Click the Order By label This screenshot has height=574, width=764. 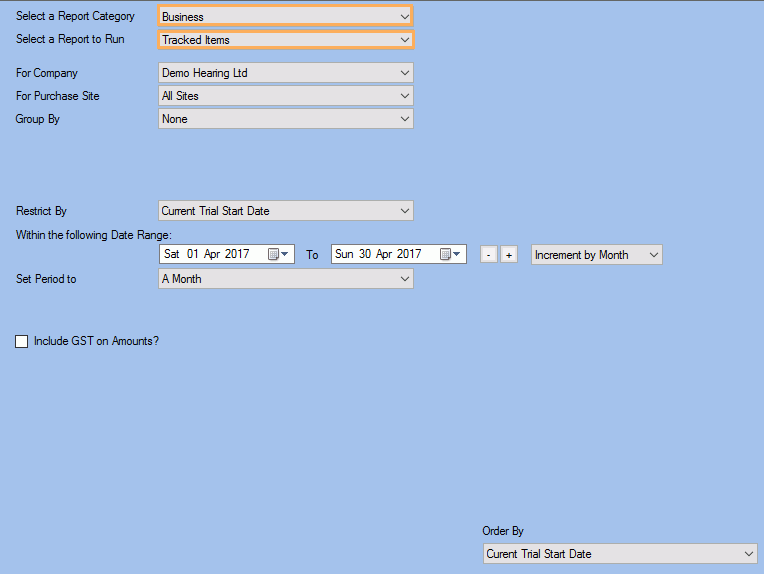503,531
